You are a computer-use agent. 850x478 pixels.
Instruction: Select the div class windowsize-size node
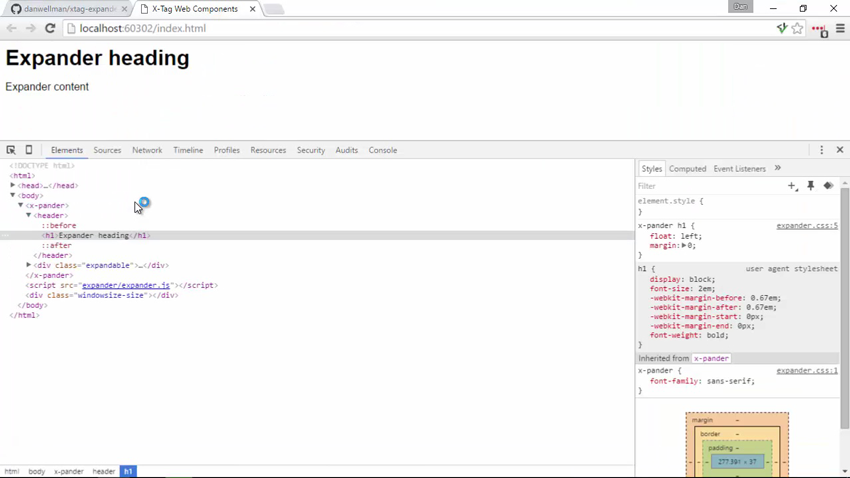click(x=102, y=295)
